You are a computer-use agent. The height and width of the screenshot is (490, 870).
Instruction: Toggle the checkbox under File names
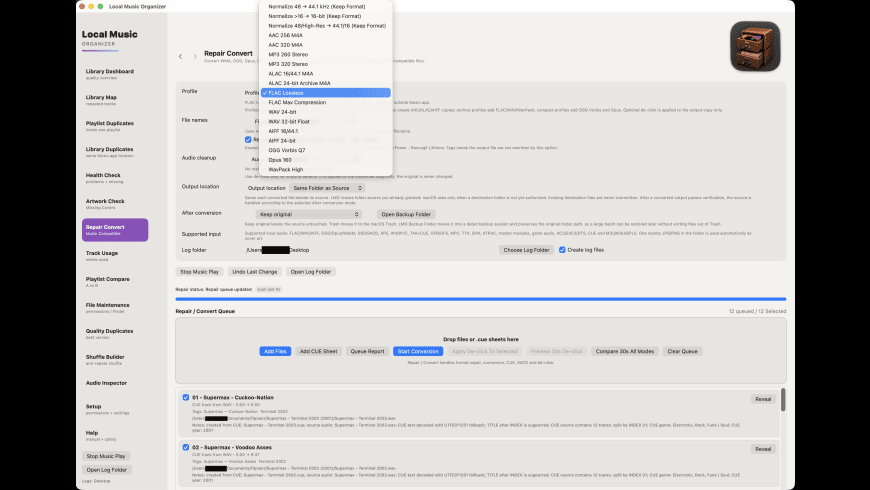click(x=248, y=139)
